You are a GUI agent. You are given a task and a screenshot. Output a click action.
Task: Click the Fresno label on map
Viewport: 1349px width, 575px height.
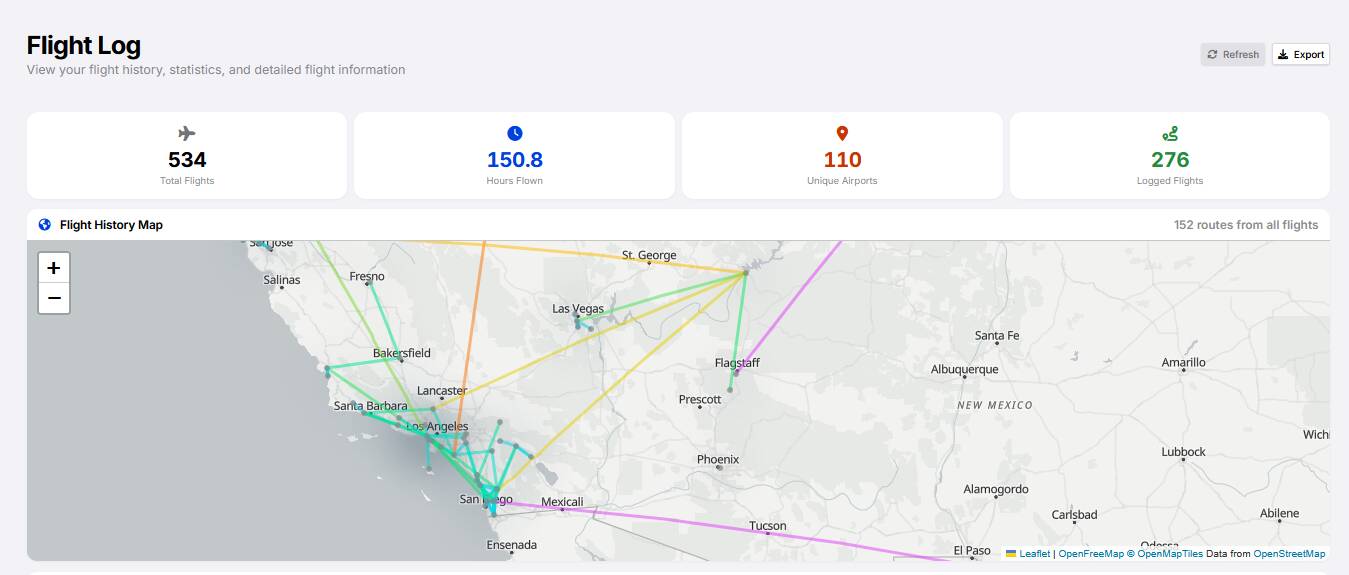click(x=367, y=276)
